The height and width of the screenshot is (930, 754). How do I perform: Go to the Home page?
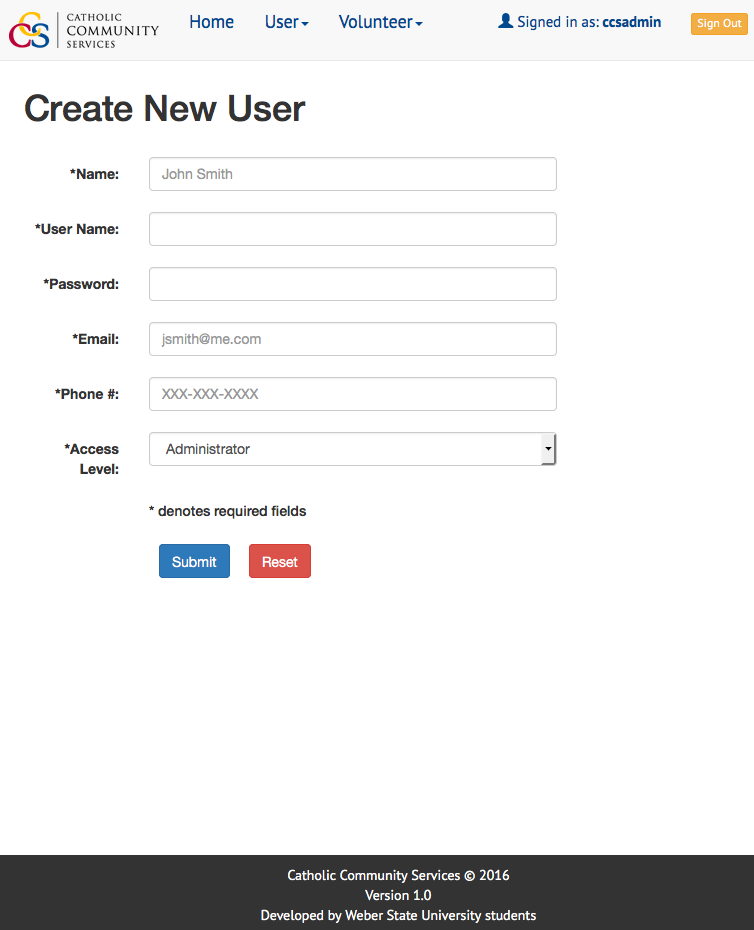point(211,23)
